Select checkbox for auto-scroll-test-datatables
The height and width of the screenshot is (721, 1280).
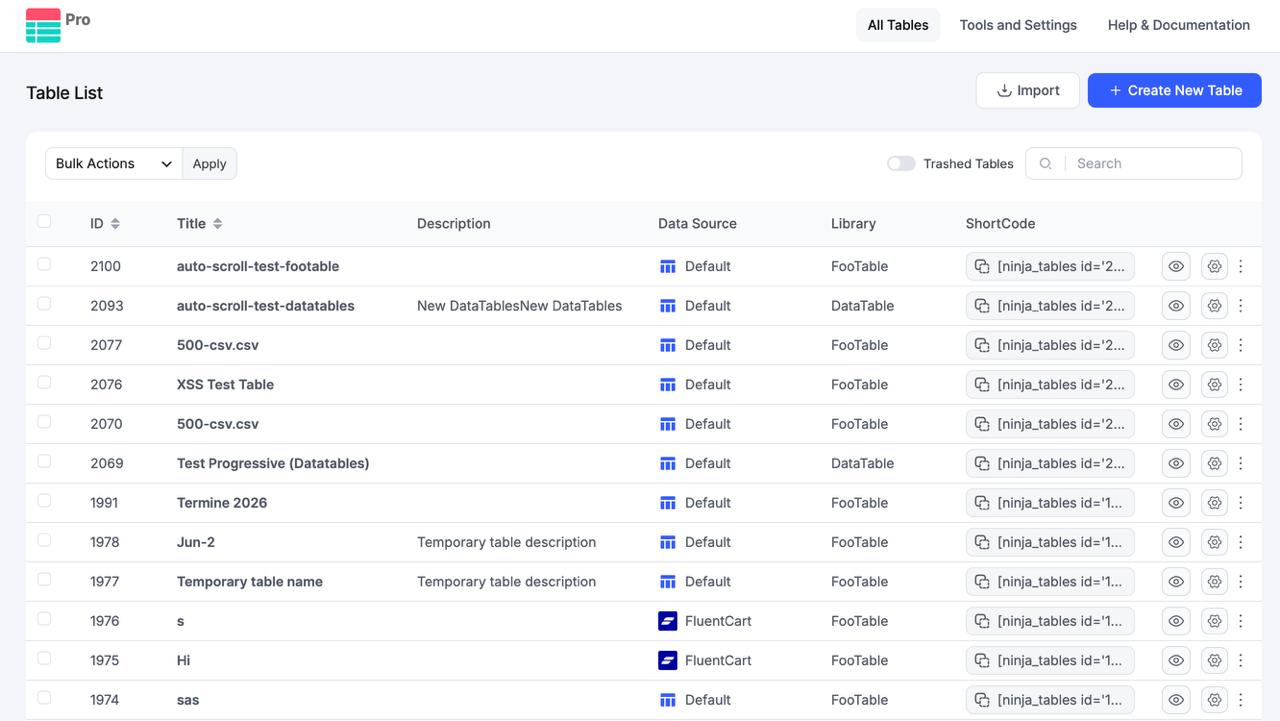click(x=44, y=303)
